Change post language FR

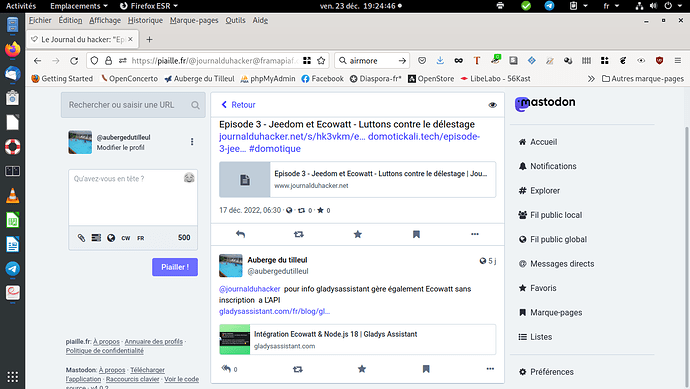[140, 238]
